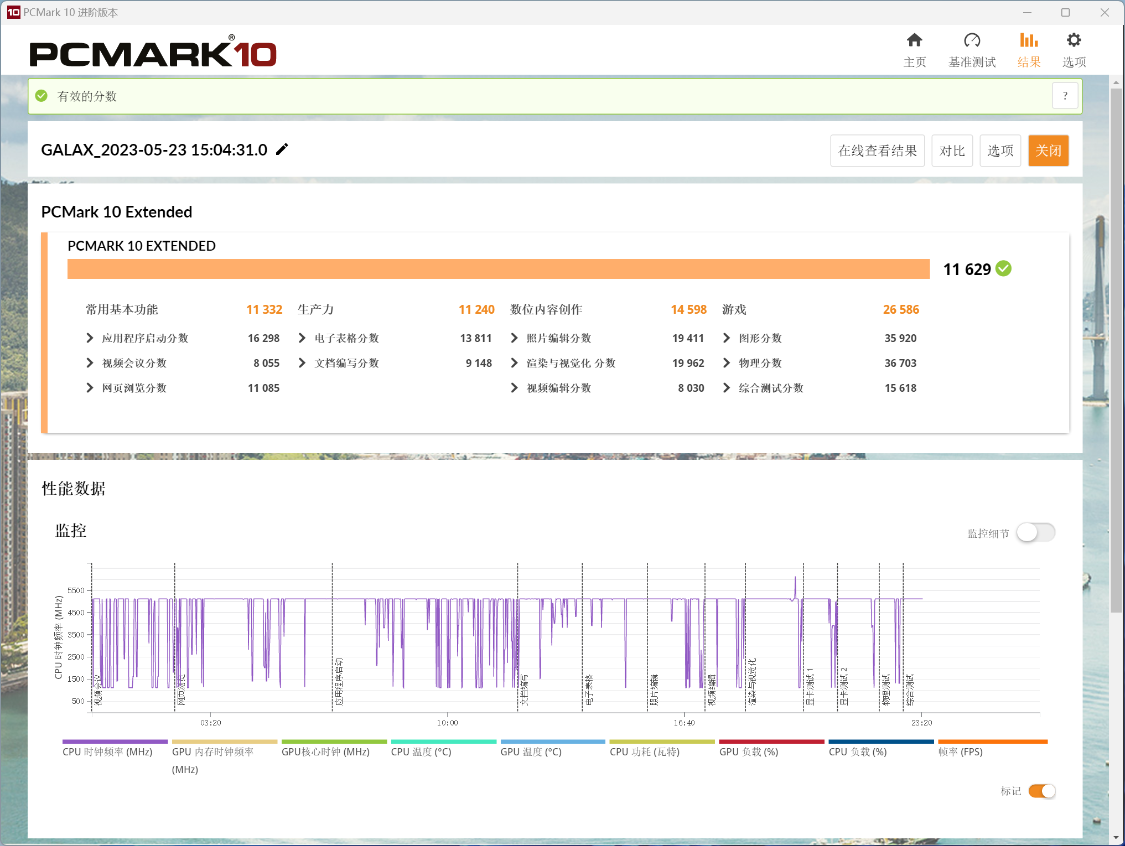Expand 照片编辑分数 row

pos(514,338)
